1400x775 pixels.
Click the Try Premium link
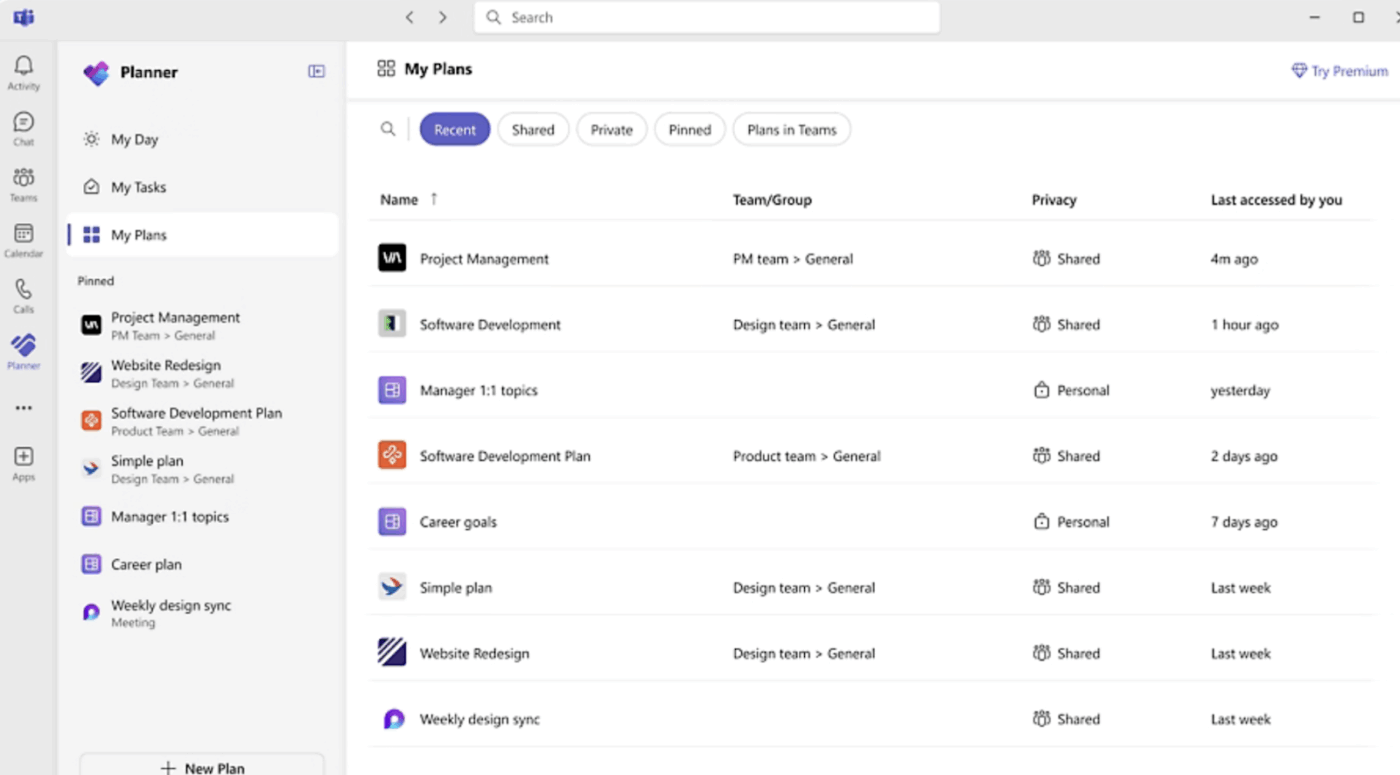pos(1340,71)
